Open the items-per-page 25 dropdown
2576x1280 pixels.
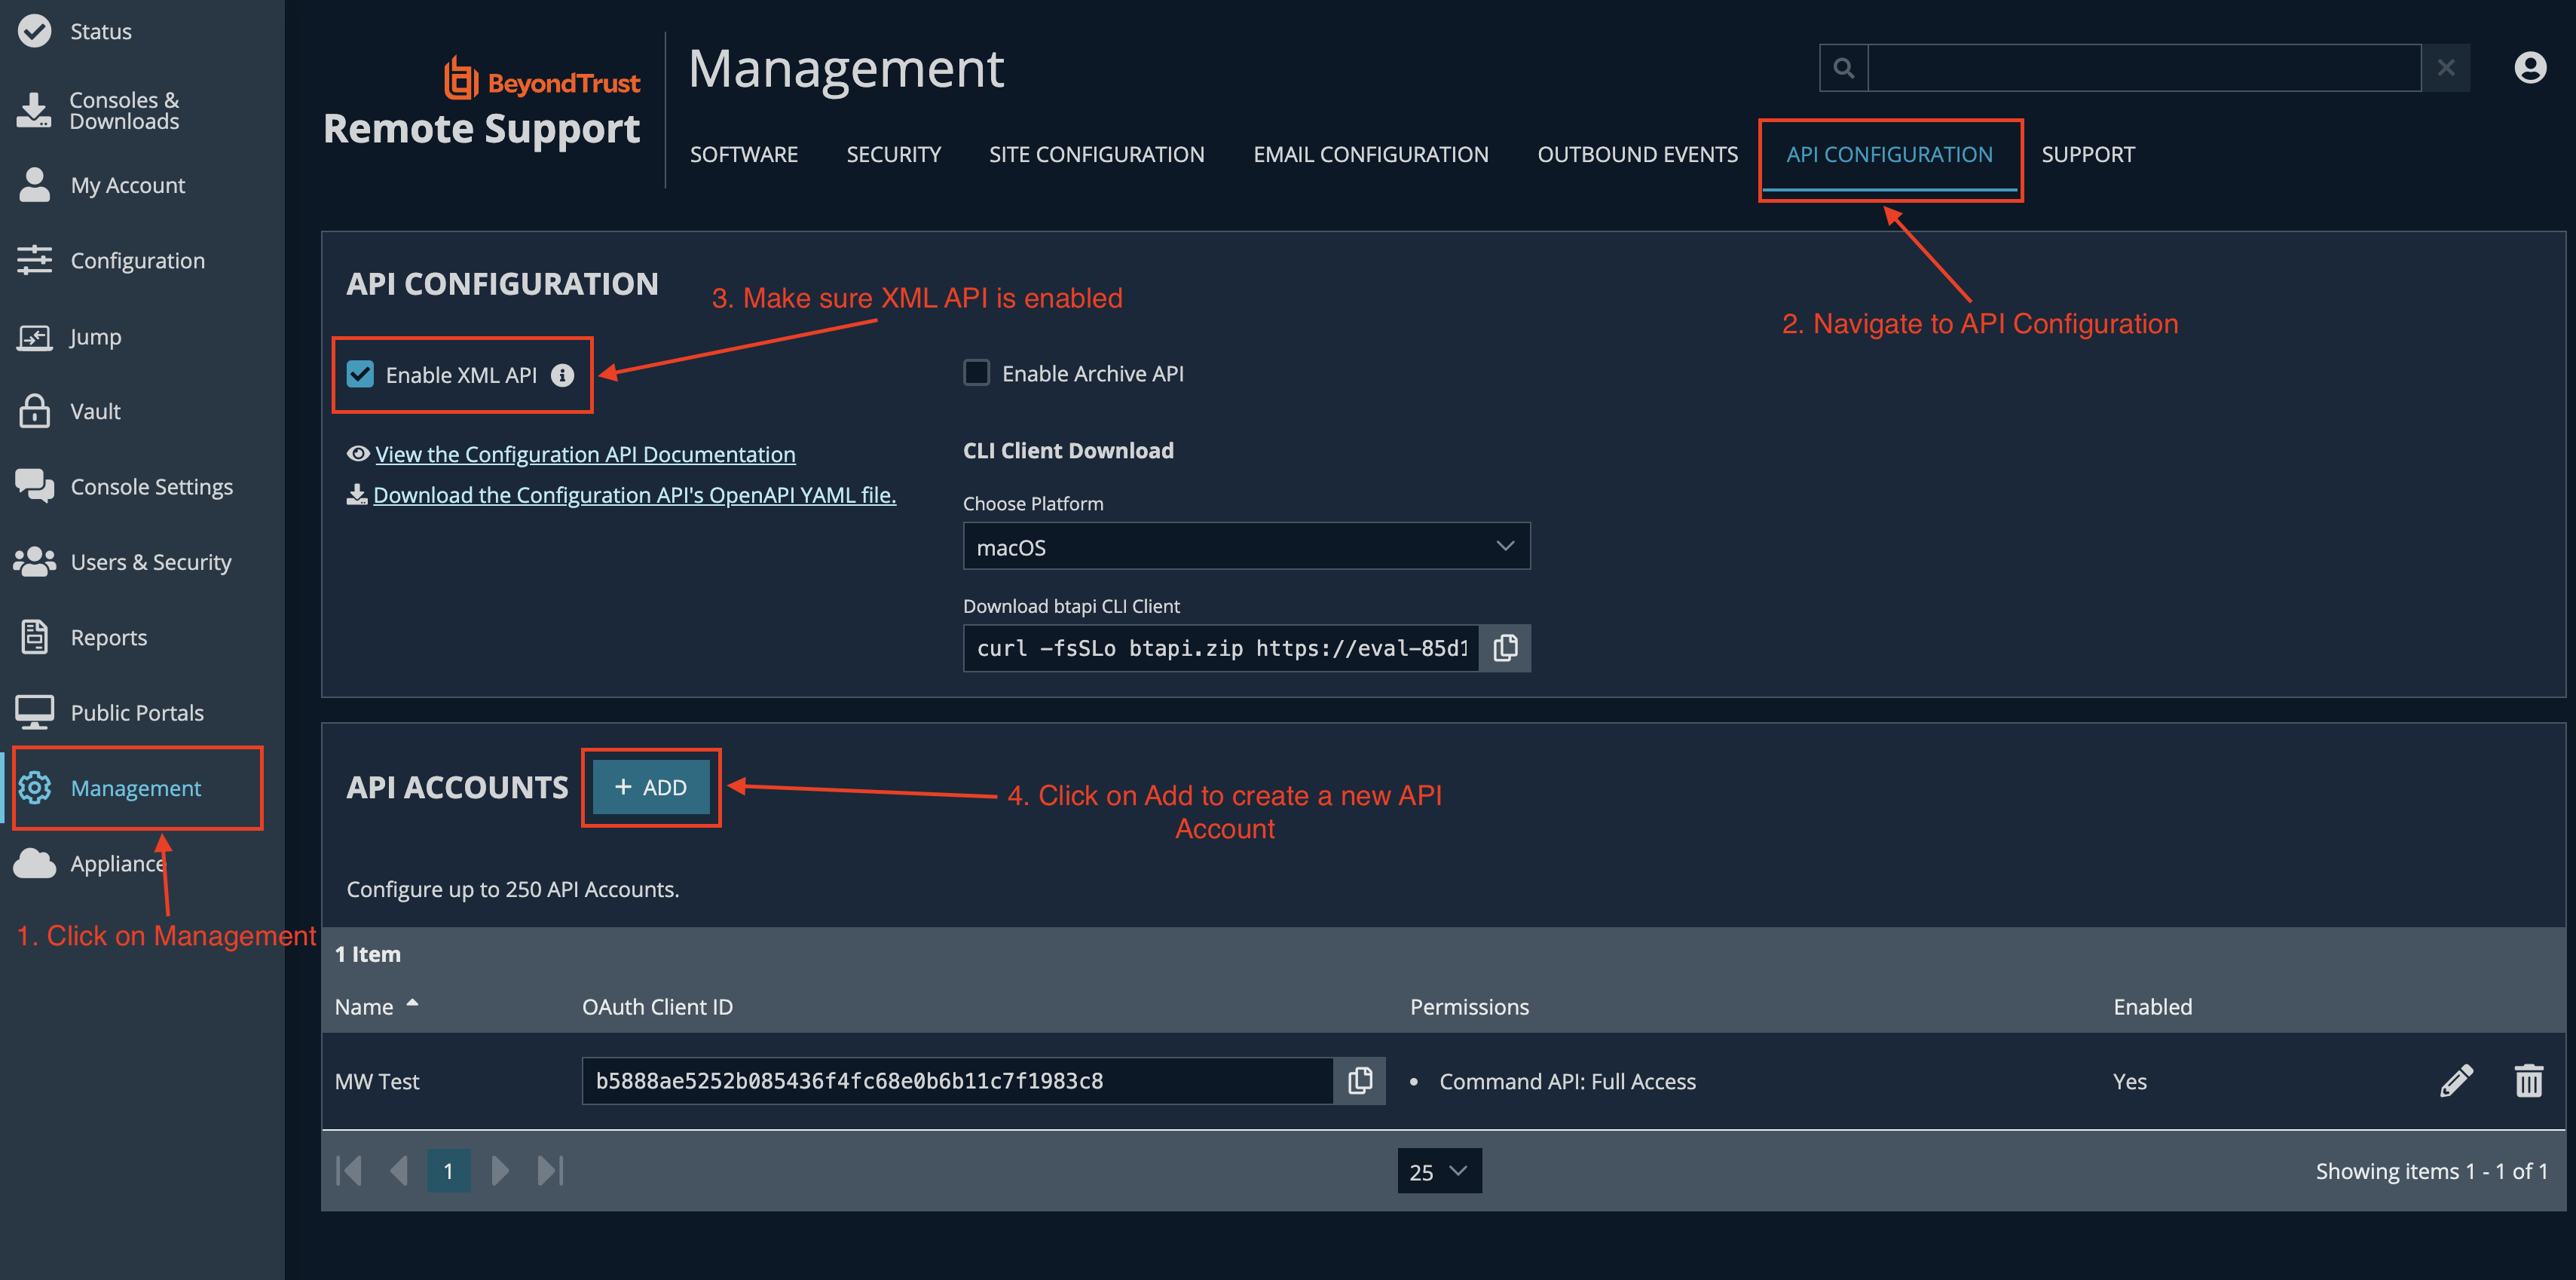(1439, 1171)
